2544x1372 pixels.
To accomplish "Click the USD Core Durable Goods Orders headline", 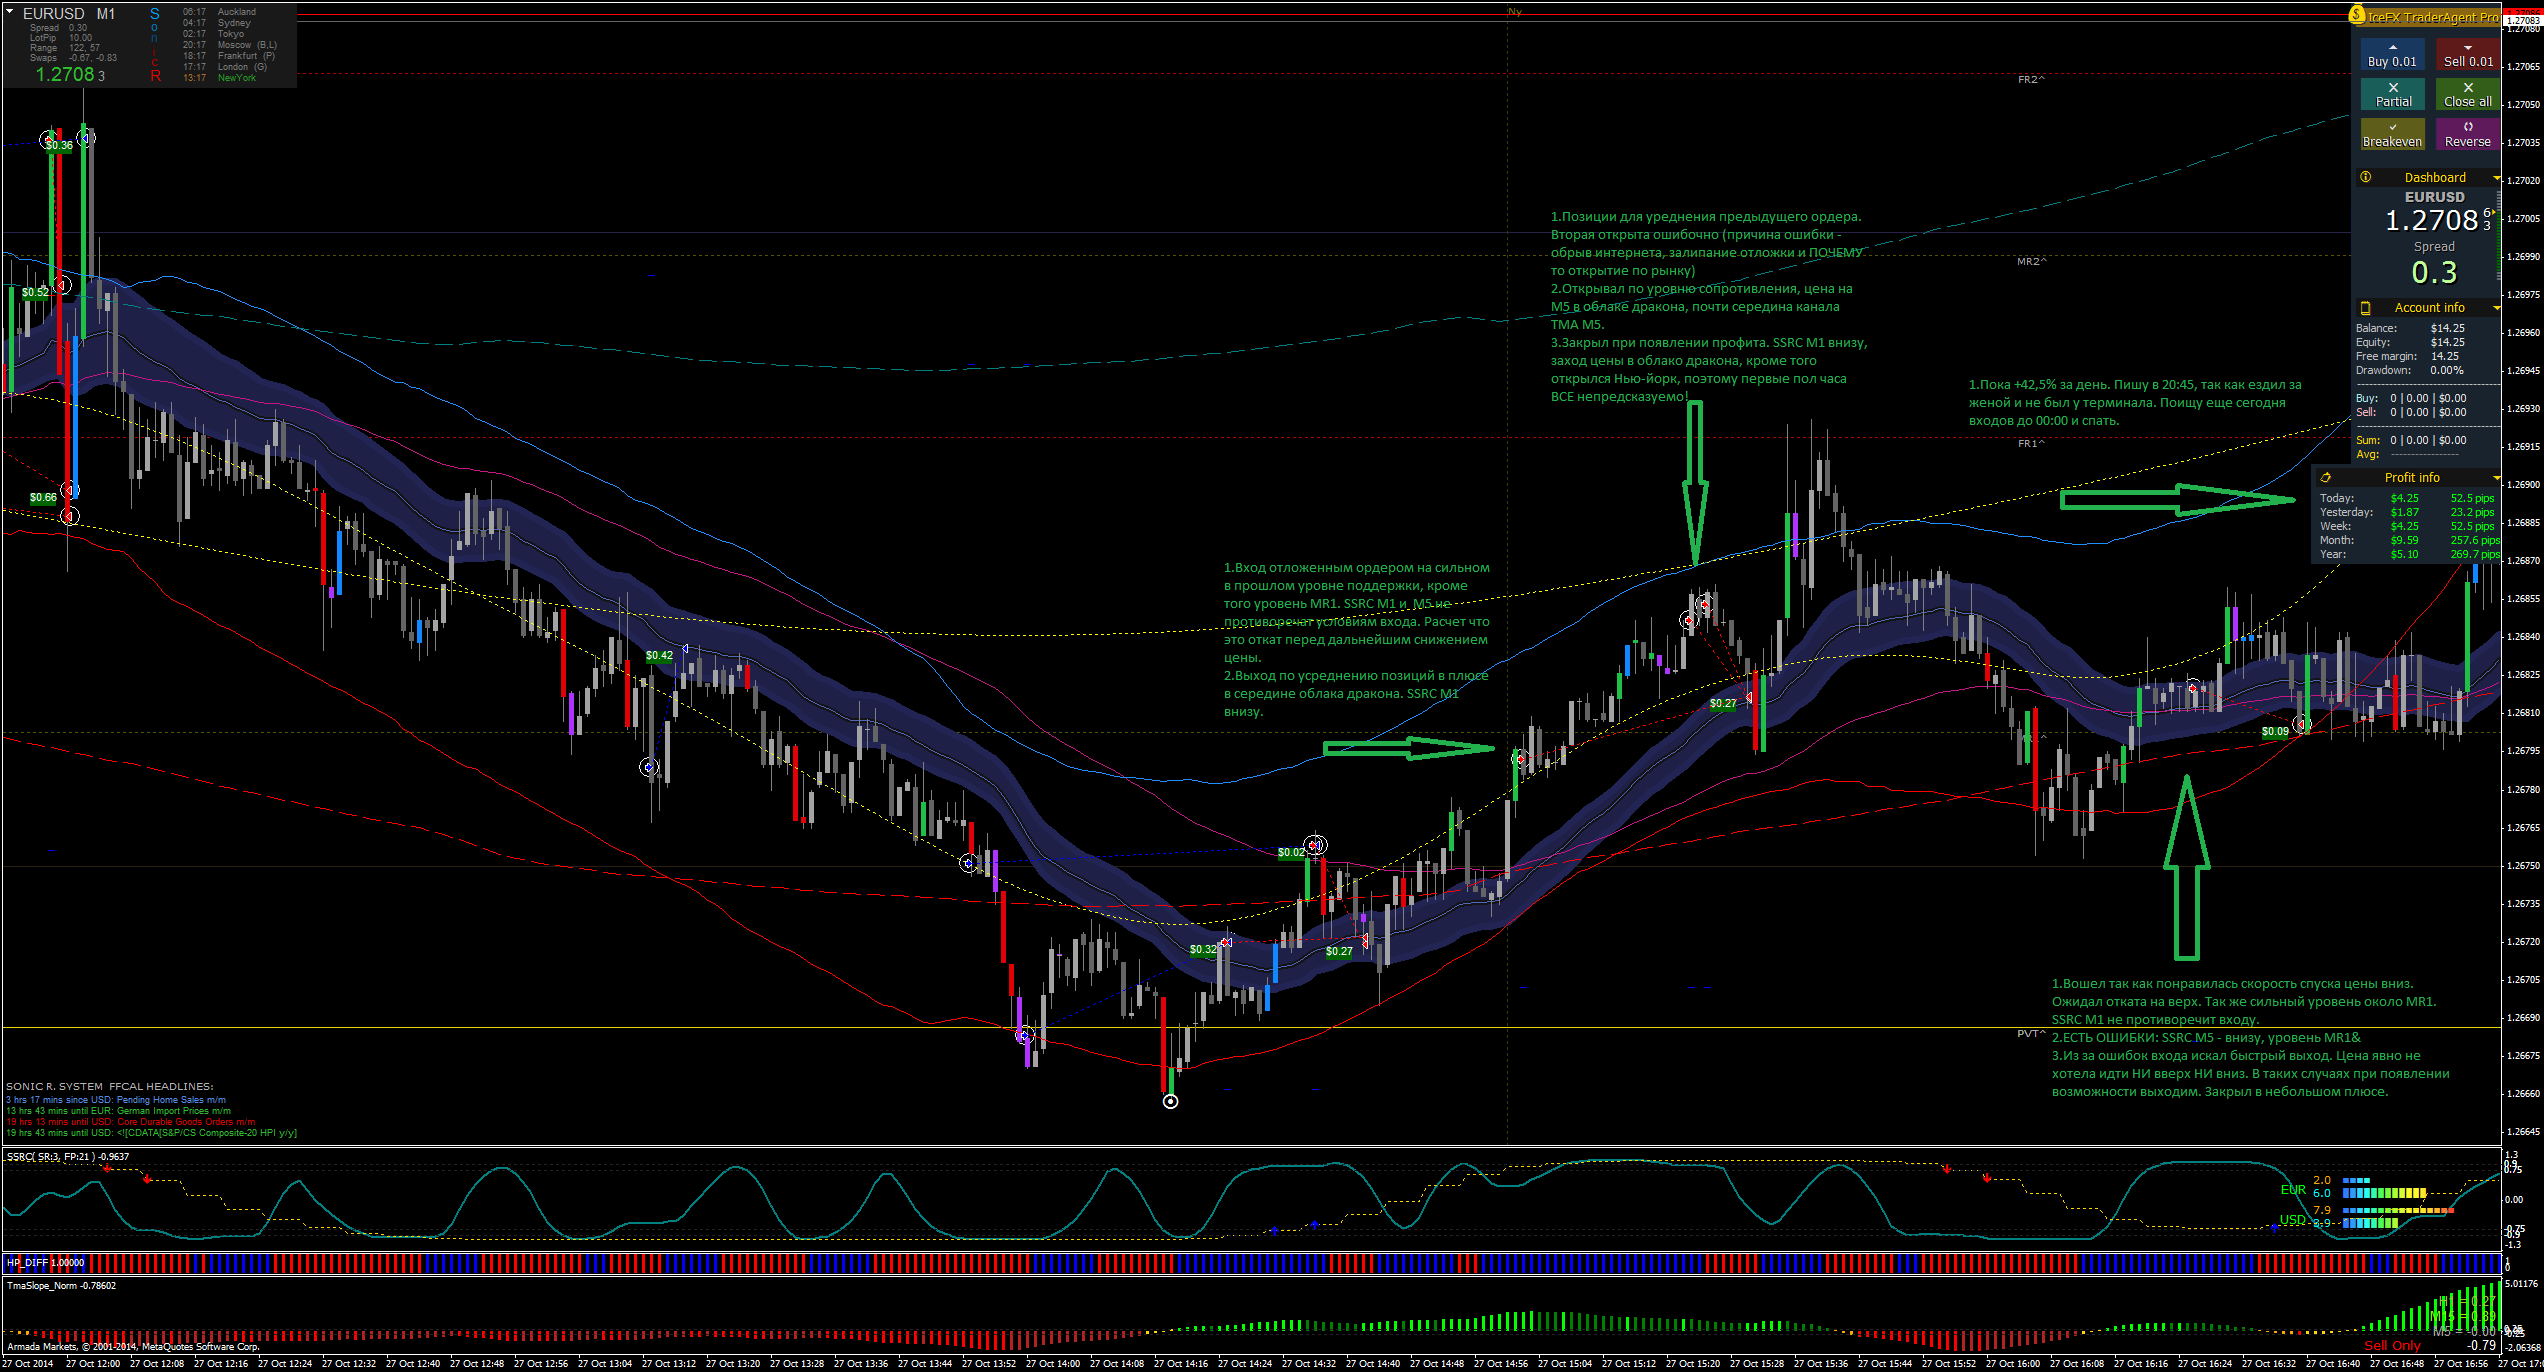I will pos(130,1122).
